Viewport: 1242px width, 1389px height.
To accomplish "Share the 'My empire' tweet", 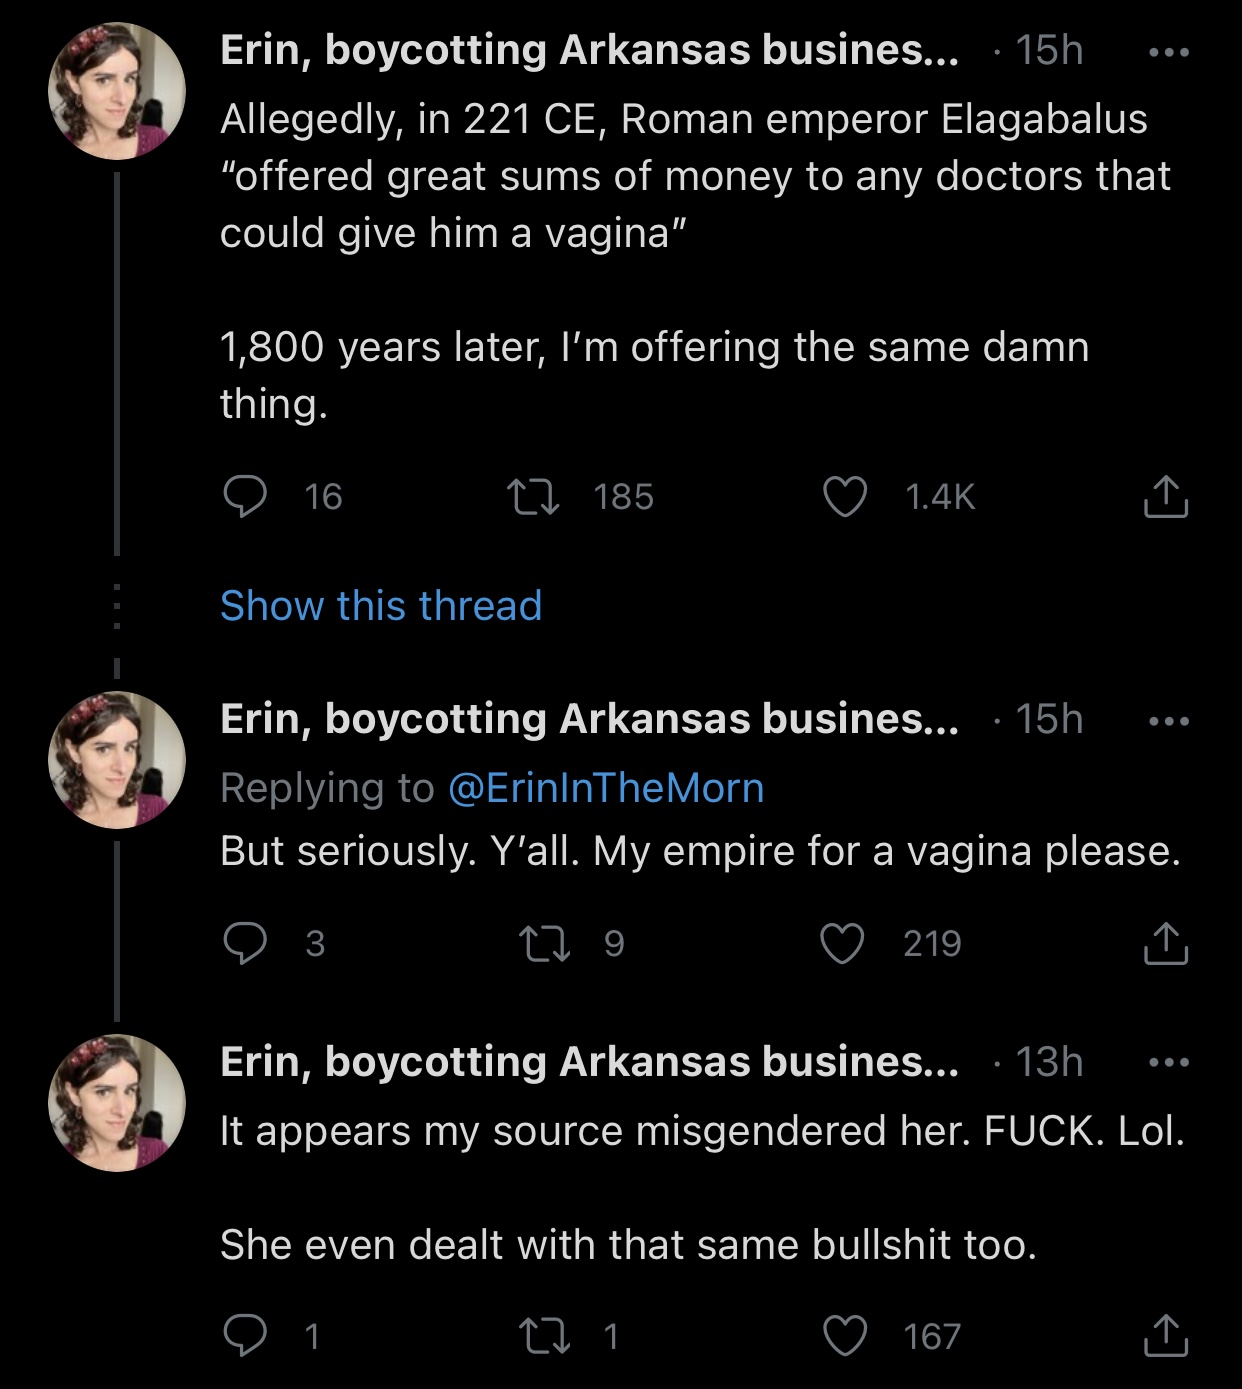I will click(x=1165, y=942).
